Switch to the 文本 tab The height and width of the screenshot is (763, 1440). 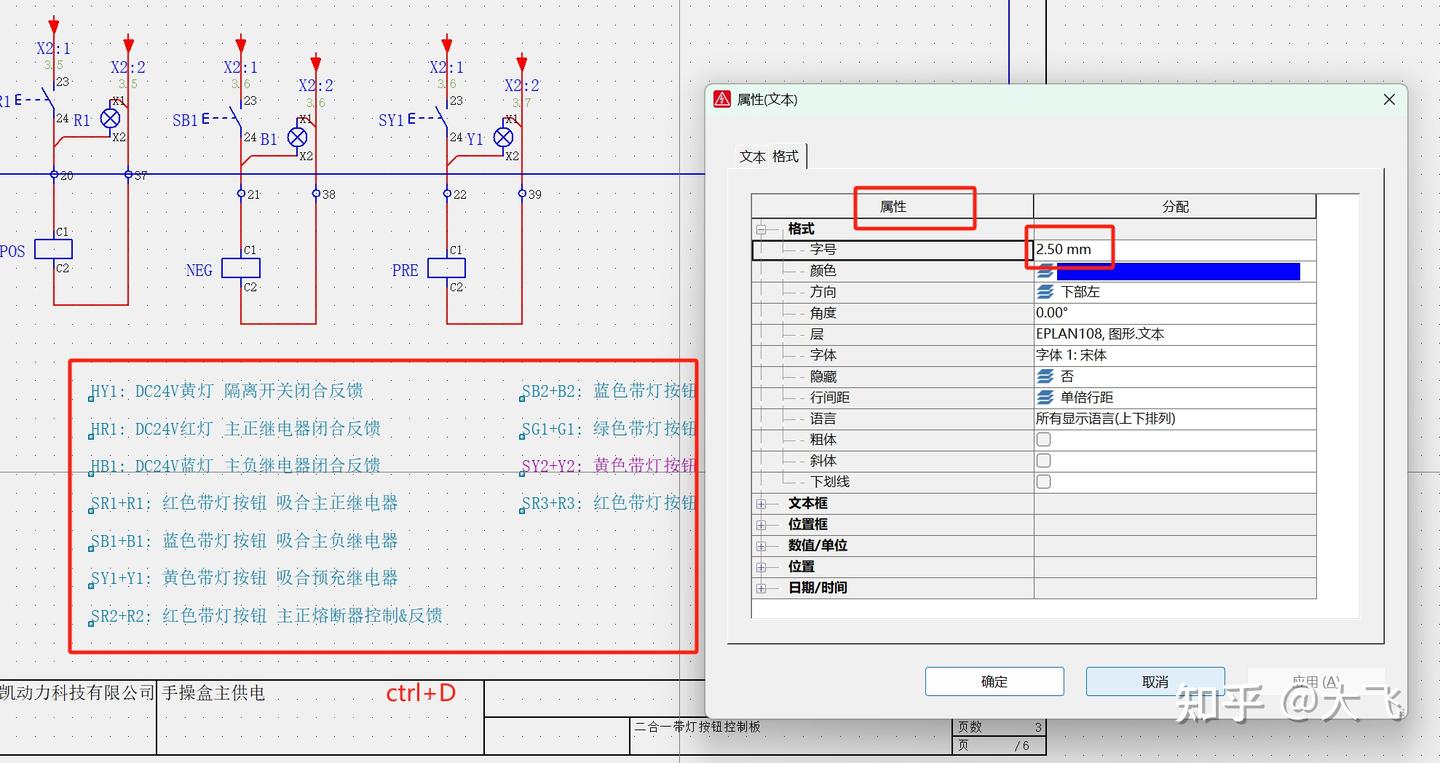pyautogui.click(x=753, y=156)
